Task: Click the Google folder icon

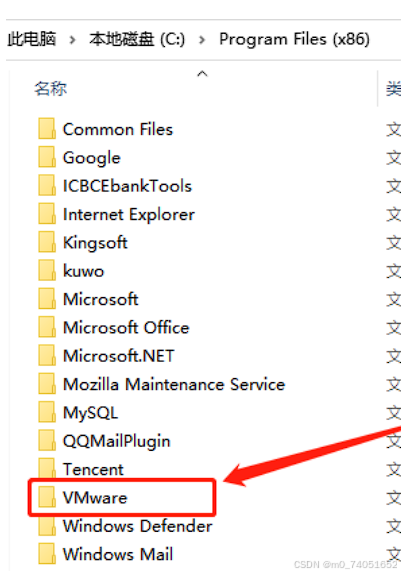Action: (x=47, y=158)
